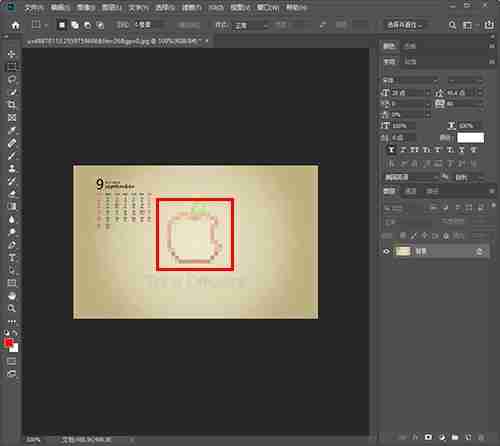Toggle Underline text style
The image size is (500, 446).
462,150
